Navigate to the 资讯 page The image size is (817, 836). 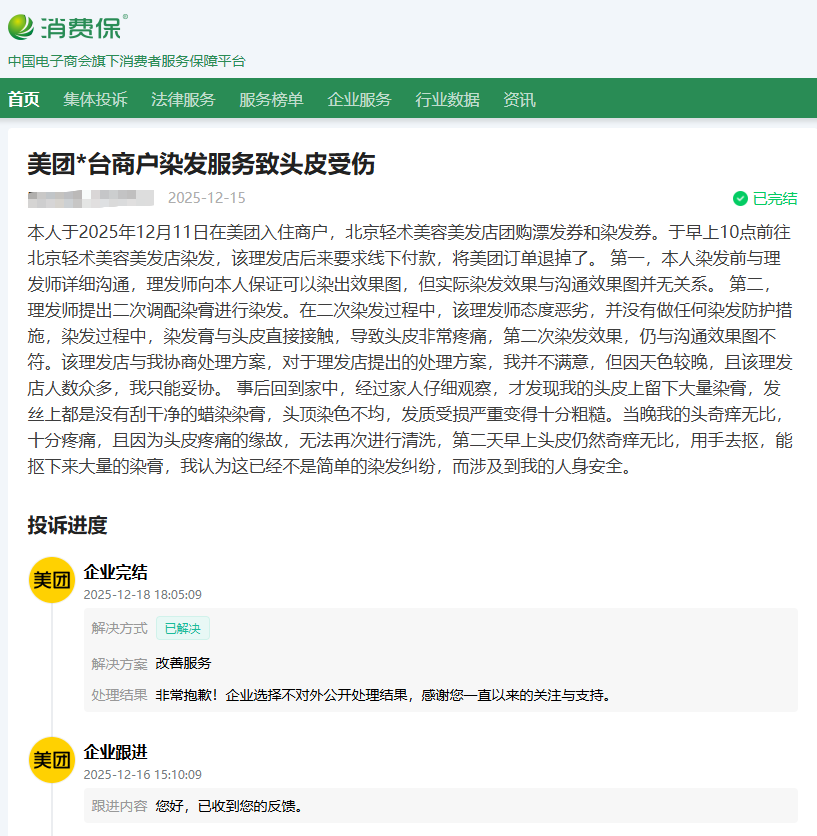[519, 99]
